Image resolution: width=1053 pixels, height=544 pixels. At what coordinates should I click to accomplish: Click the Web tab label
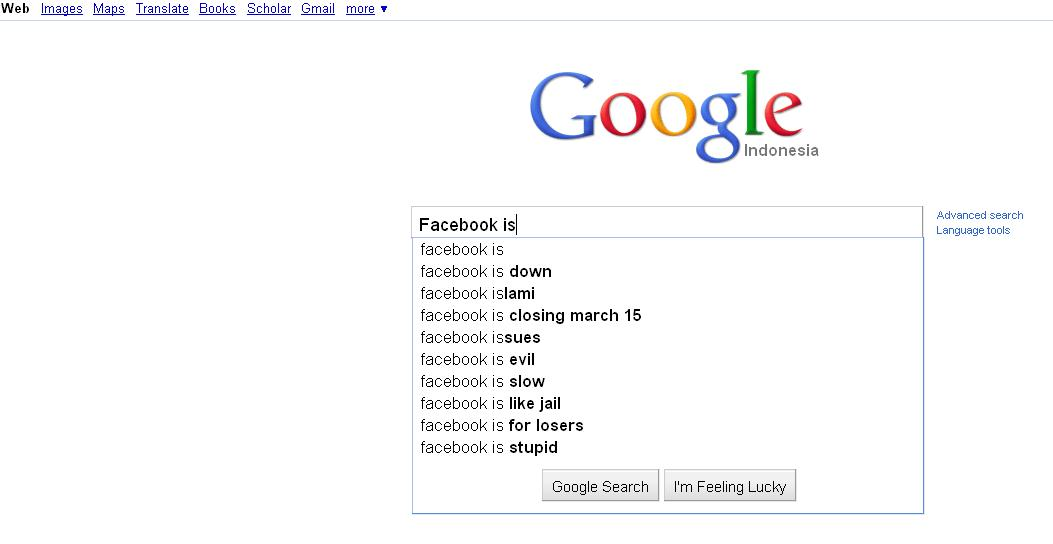[15, 9]
